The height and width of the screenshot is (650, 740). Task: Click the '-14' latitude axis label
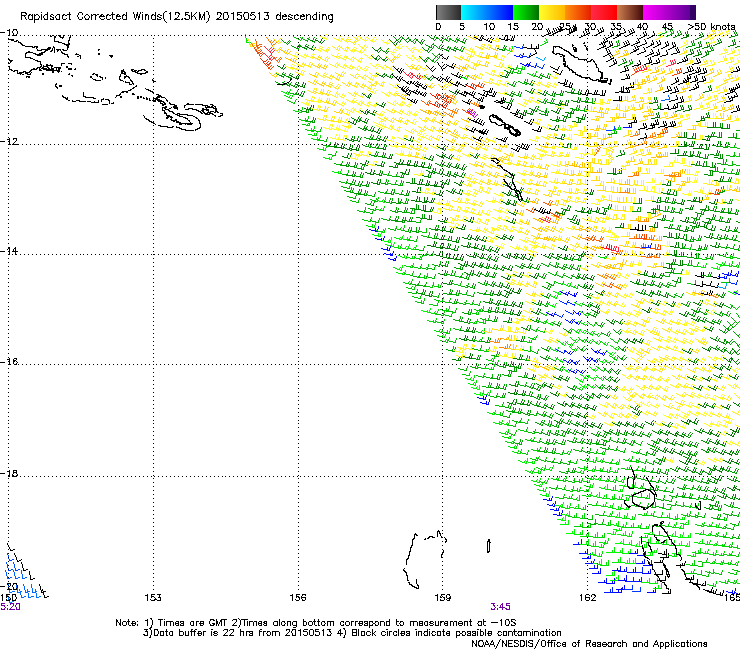click(9, 251)
